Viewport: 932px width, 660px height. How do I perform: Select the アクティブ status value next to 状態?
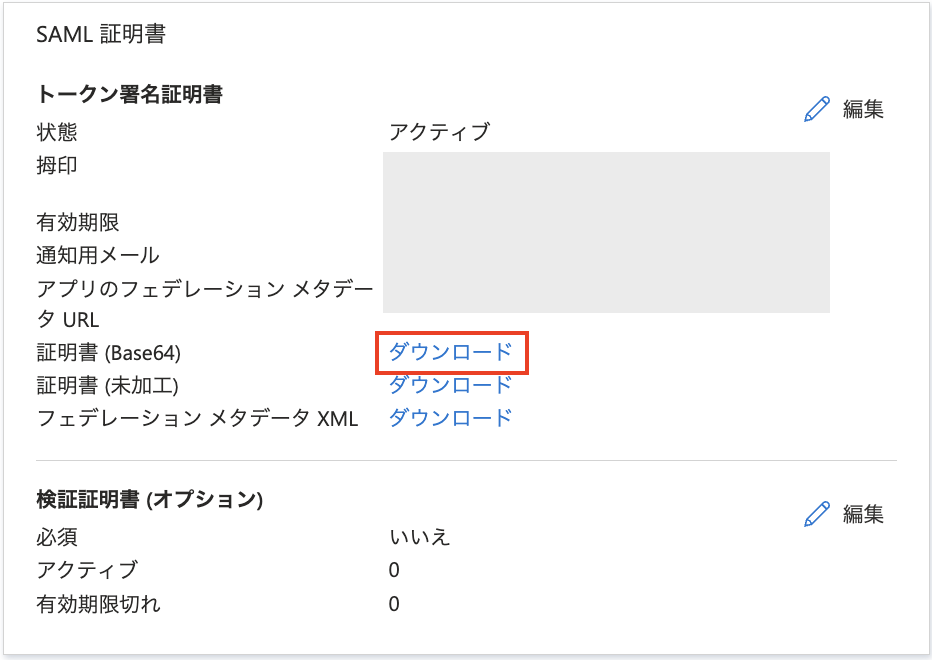(x=440, y=131)
